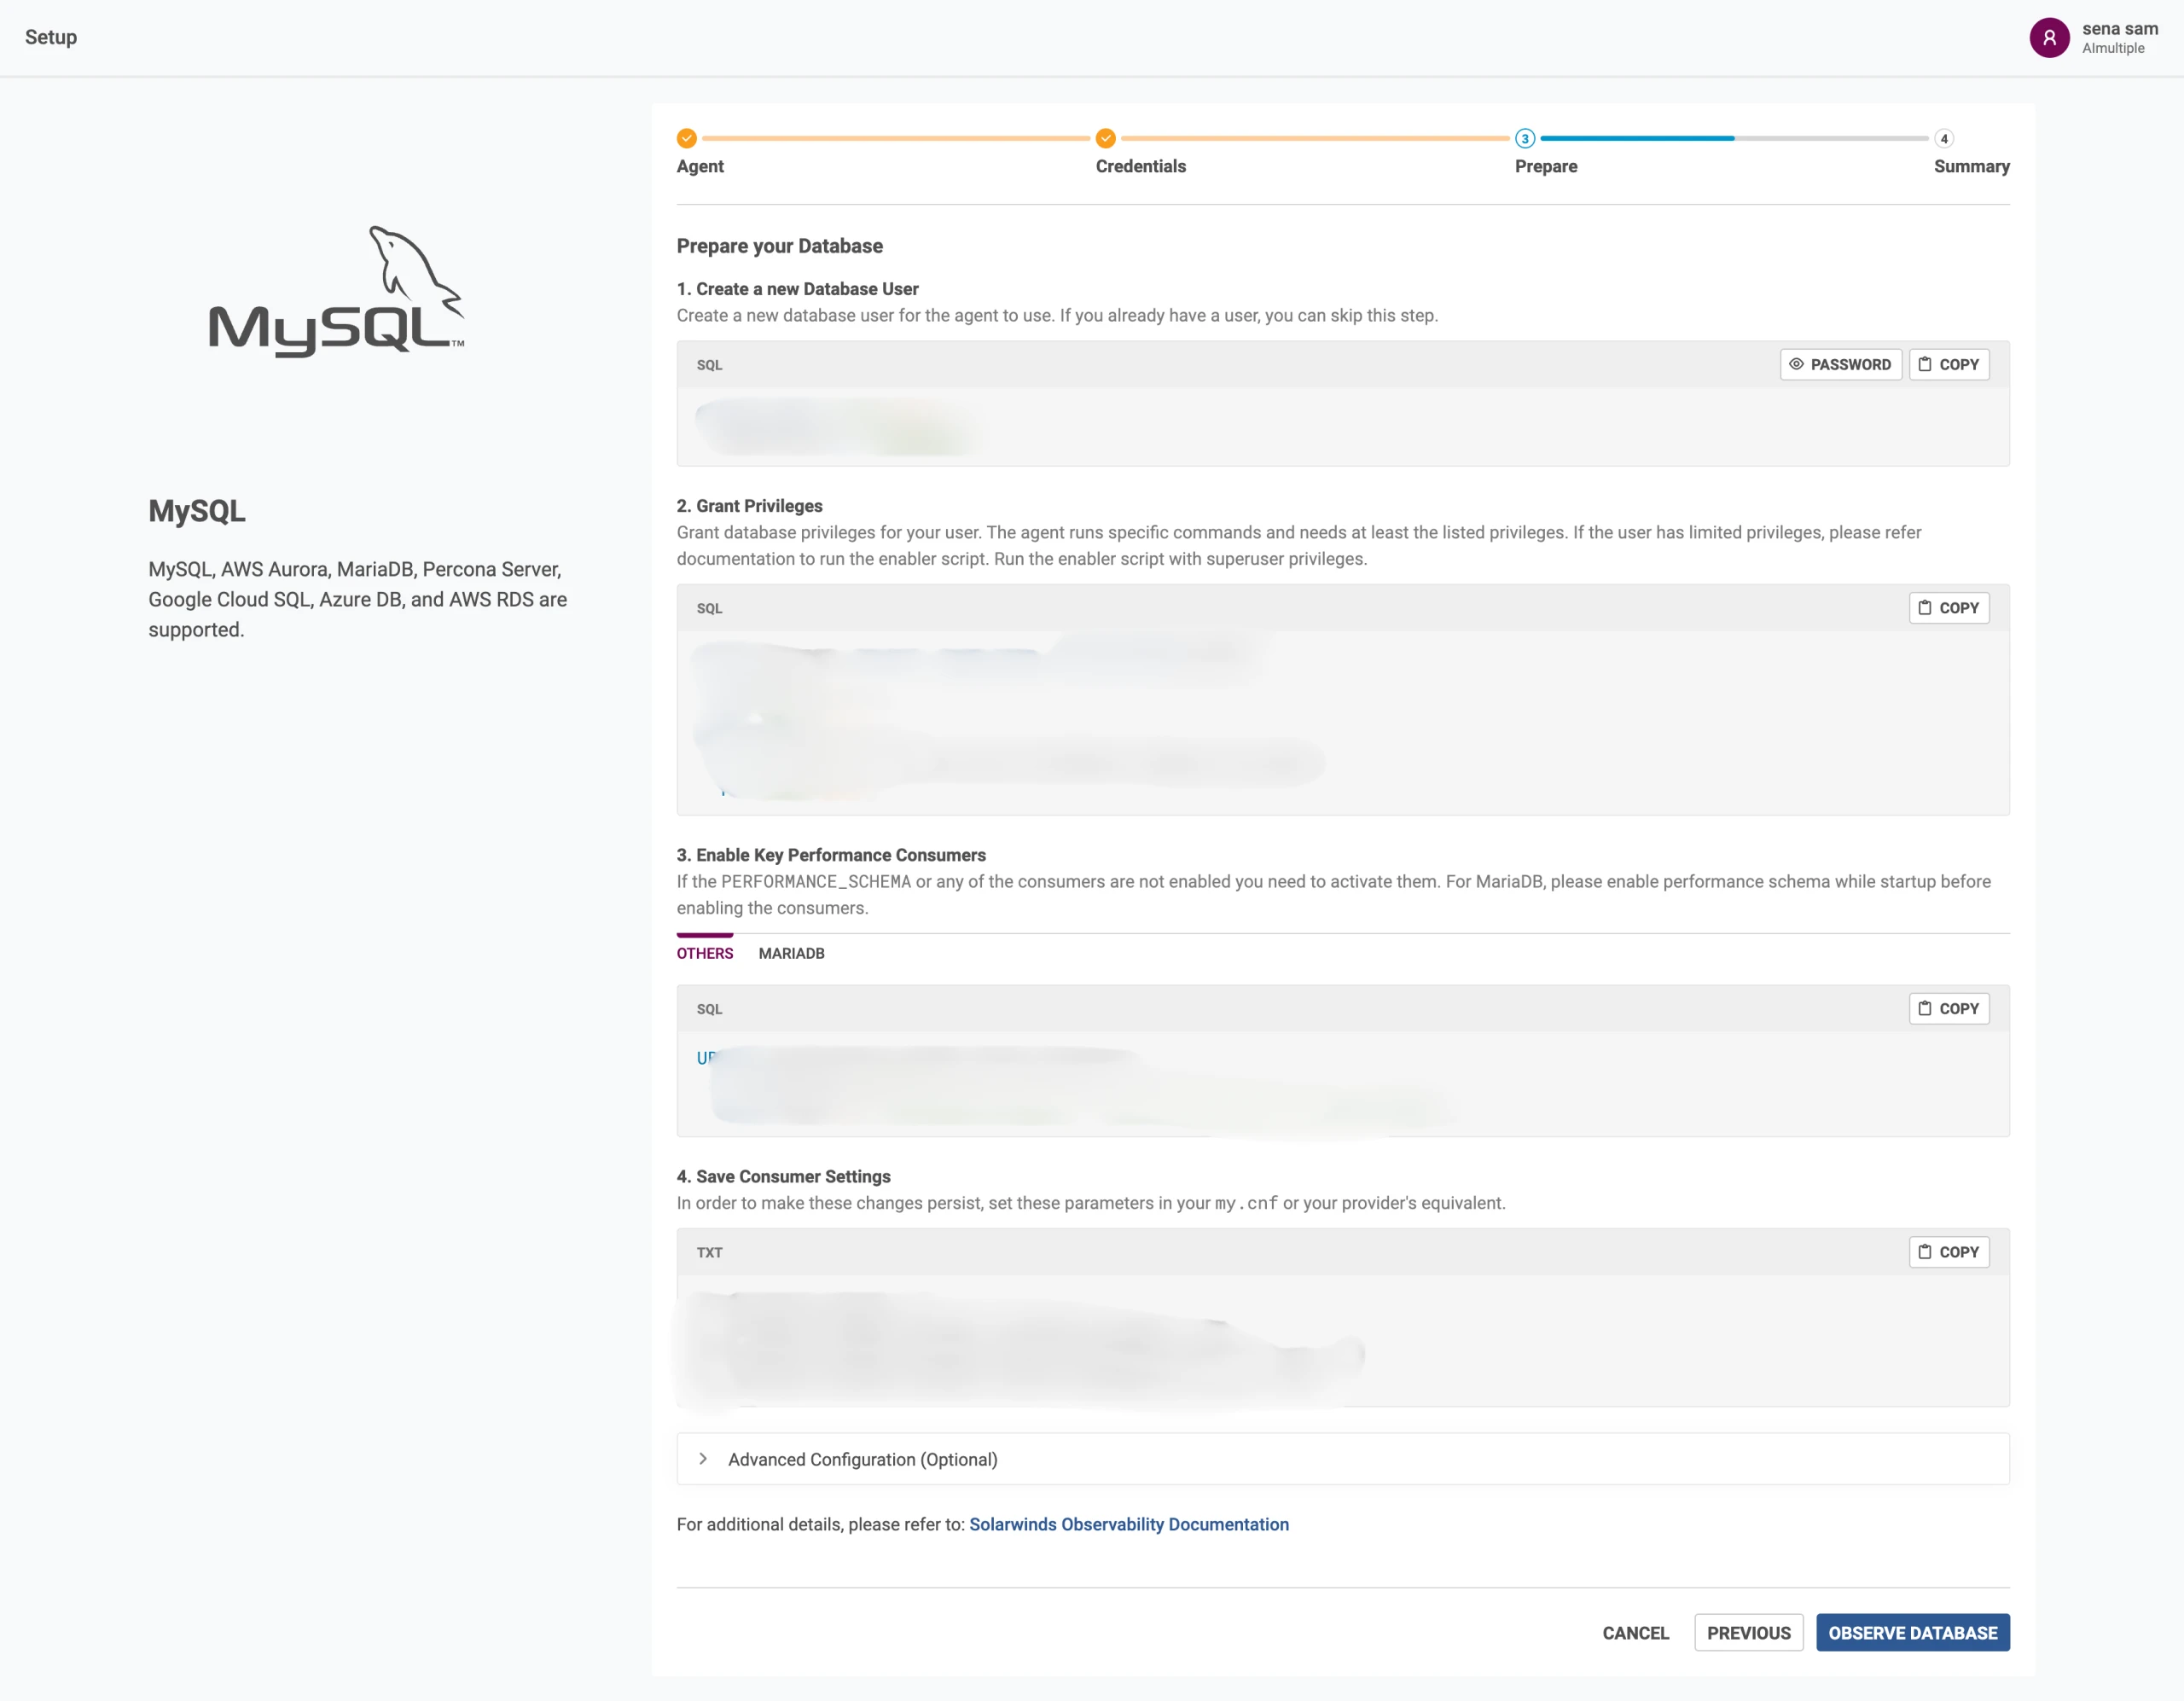
Task: Copy the Enable Key Performance Consumers SQL
Action: [x=1949, y=1009]
